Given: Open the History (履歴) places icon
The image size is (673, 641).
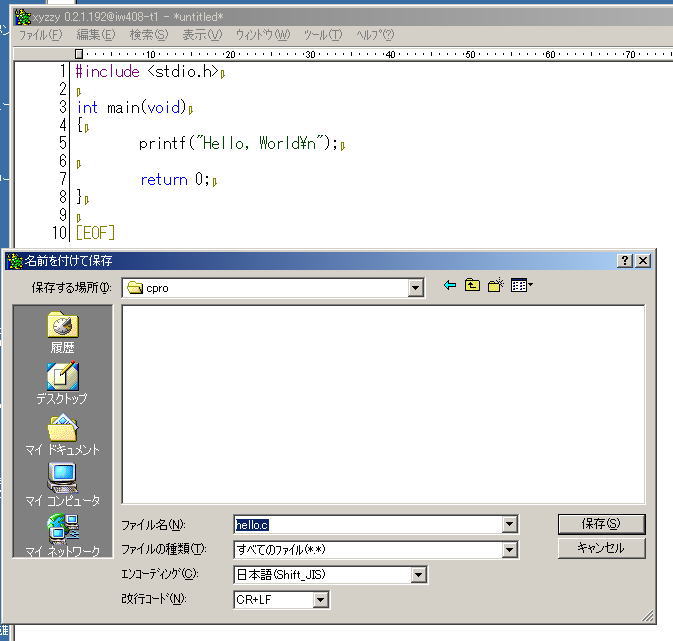Looking at the screenshot, I should 62,331.
